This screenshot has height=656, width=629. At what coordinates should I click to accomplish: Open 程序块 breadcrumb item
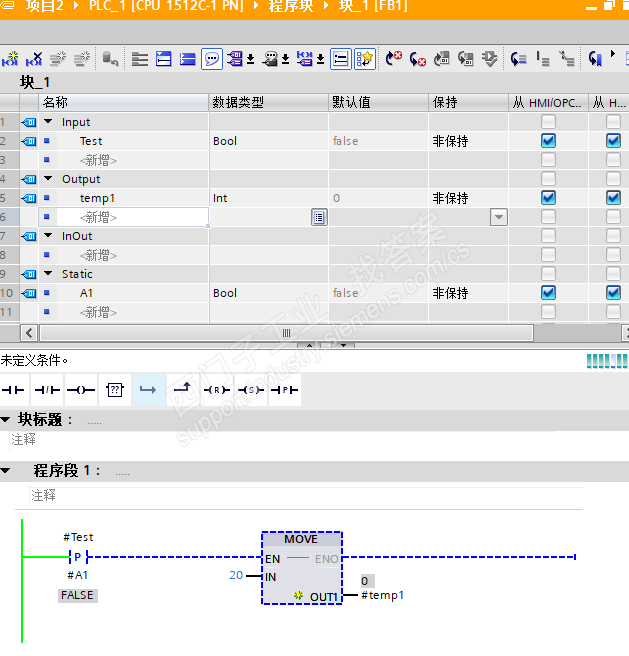290,6
